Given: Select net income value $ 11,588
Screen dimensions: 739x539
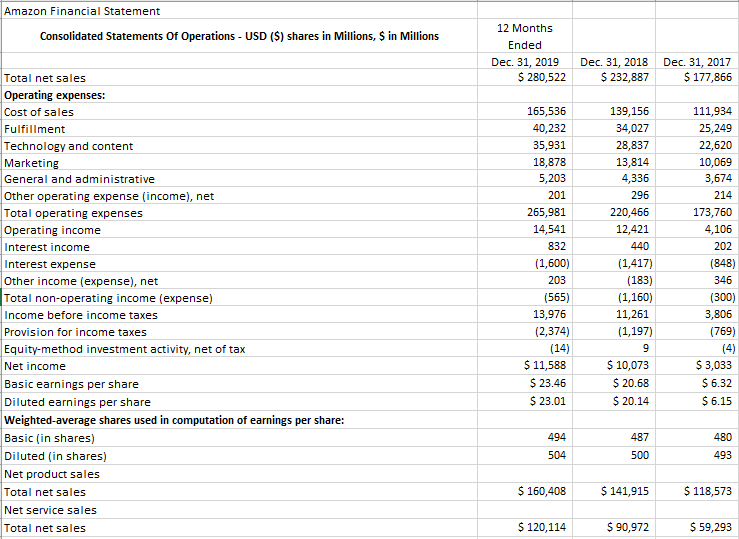Looking at the screenshot, I should (x=545, y=365).
